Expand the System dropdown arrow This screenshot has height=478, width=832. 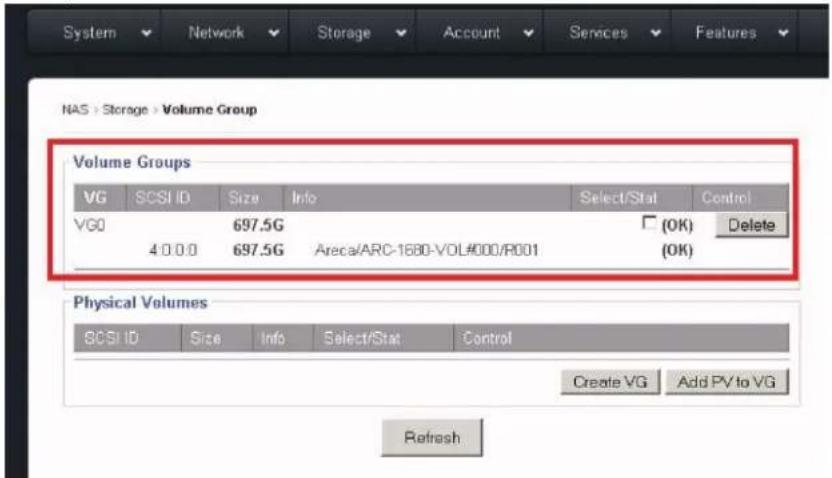point(146,33)
